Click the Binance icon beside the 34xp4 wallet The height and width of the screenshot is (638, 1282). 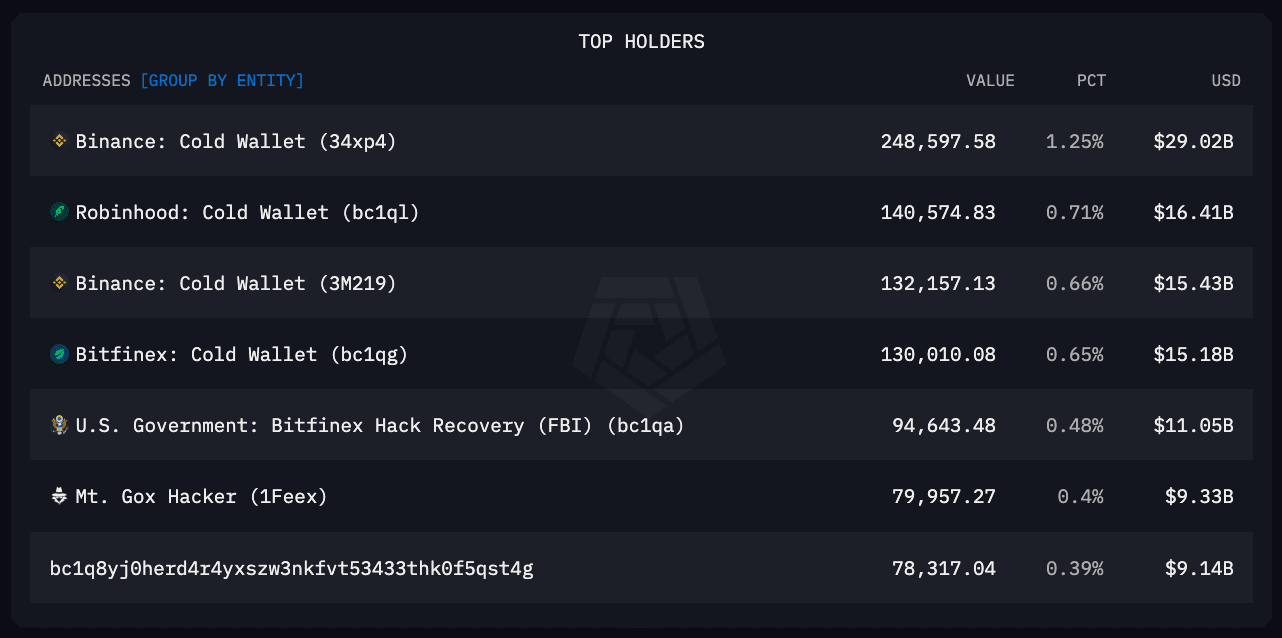pyautogui.click(x=59, y=141)
